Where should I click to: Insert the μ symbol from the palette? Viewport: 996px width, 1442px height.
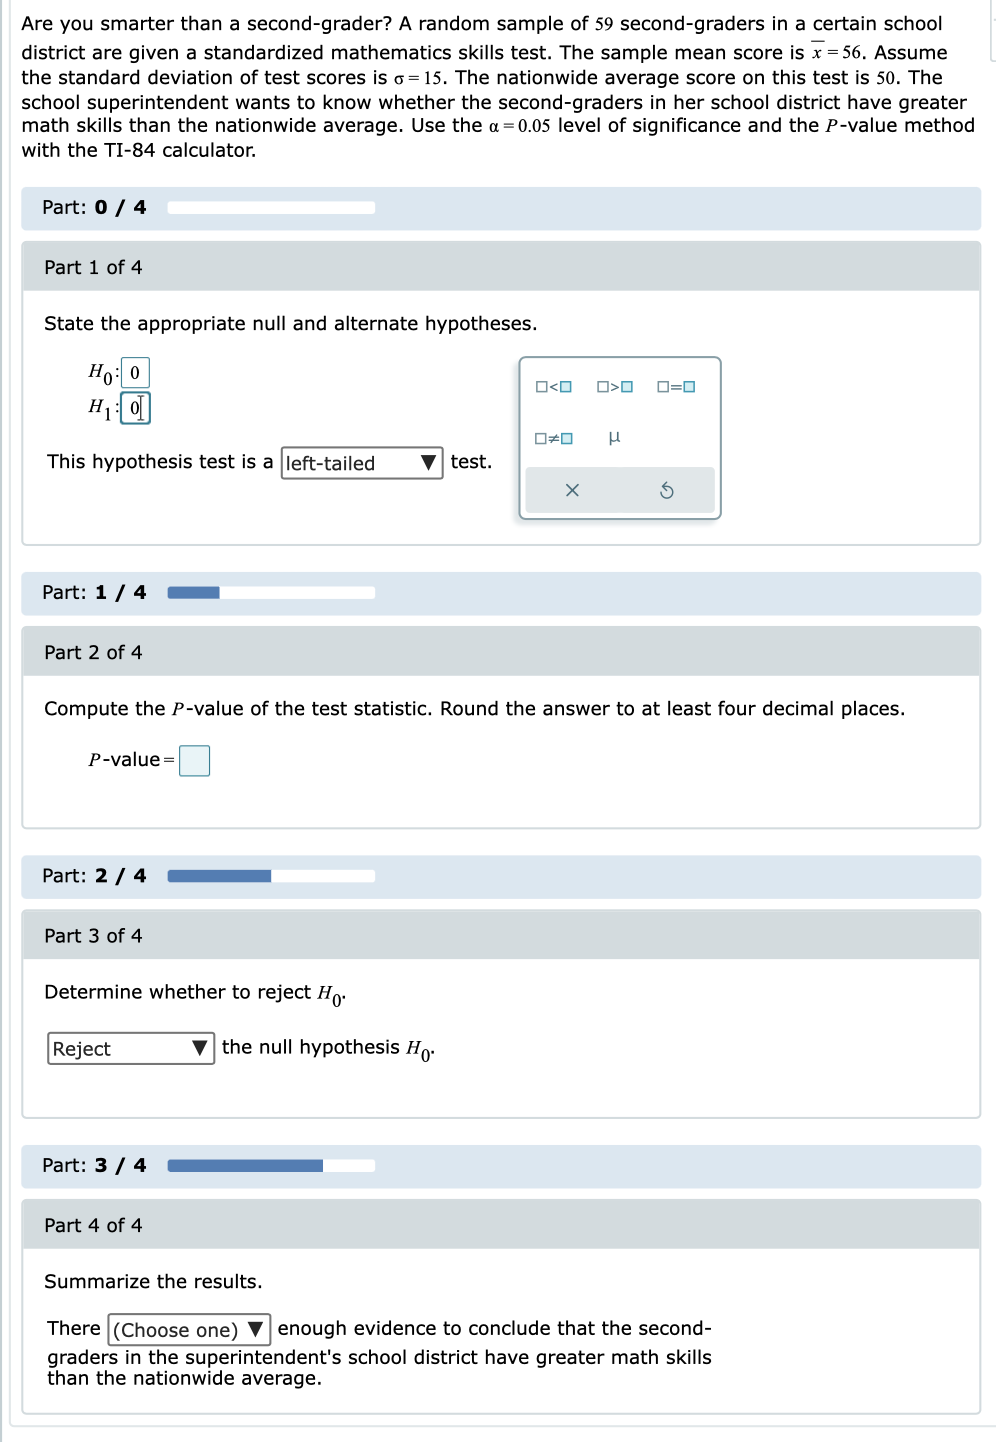614,437
